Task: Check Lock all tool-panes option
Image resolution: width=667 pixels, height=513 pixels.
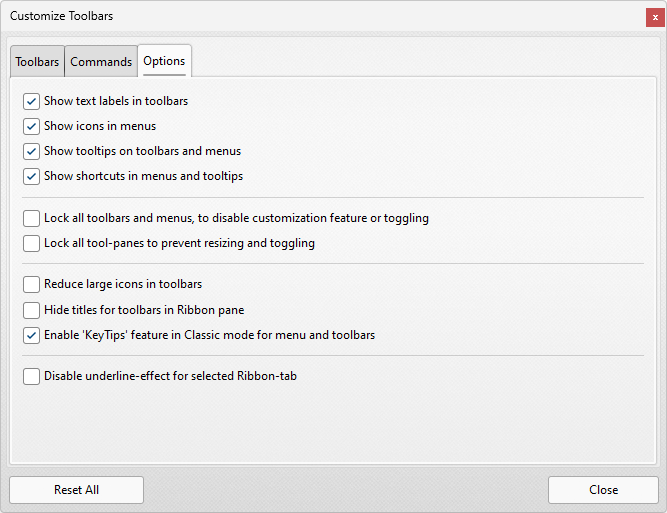Action: click(x=32, y=243)
